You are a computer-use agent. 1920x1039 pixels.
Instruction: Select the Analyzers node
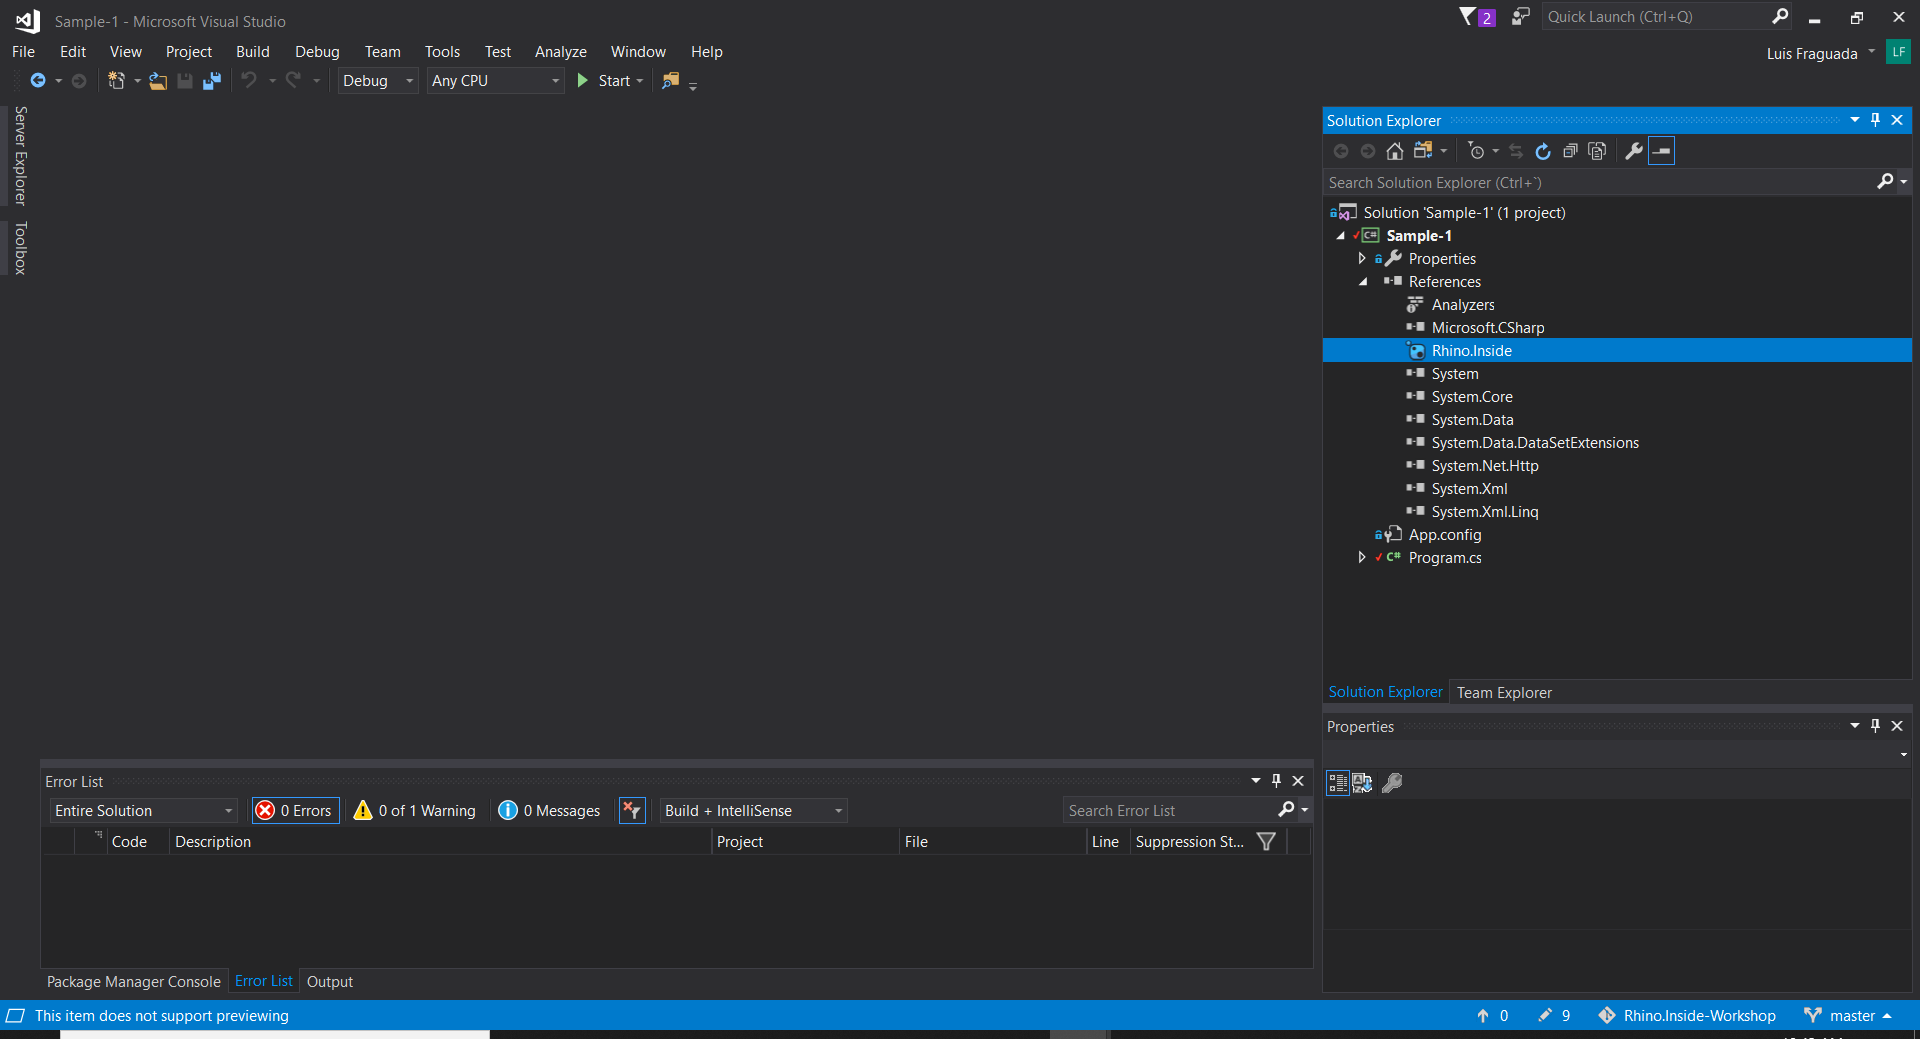pyautogui.click(x=1463, y=305)
